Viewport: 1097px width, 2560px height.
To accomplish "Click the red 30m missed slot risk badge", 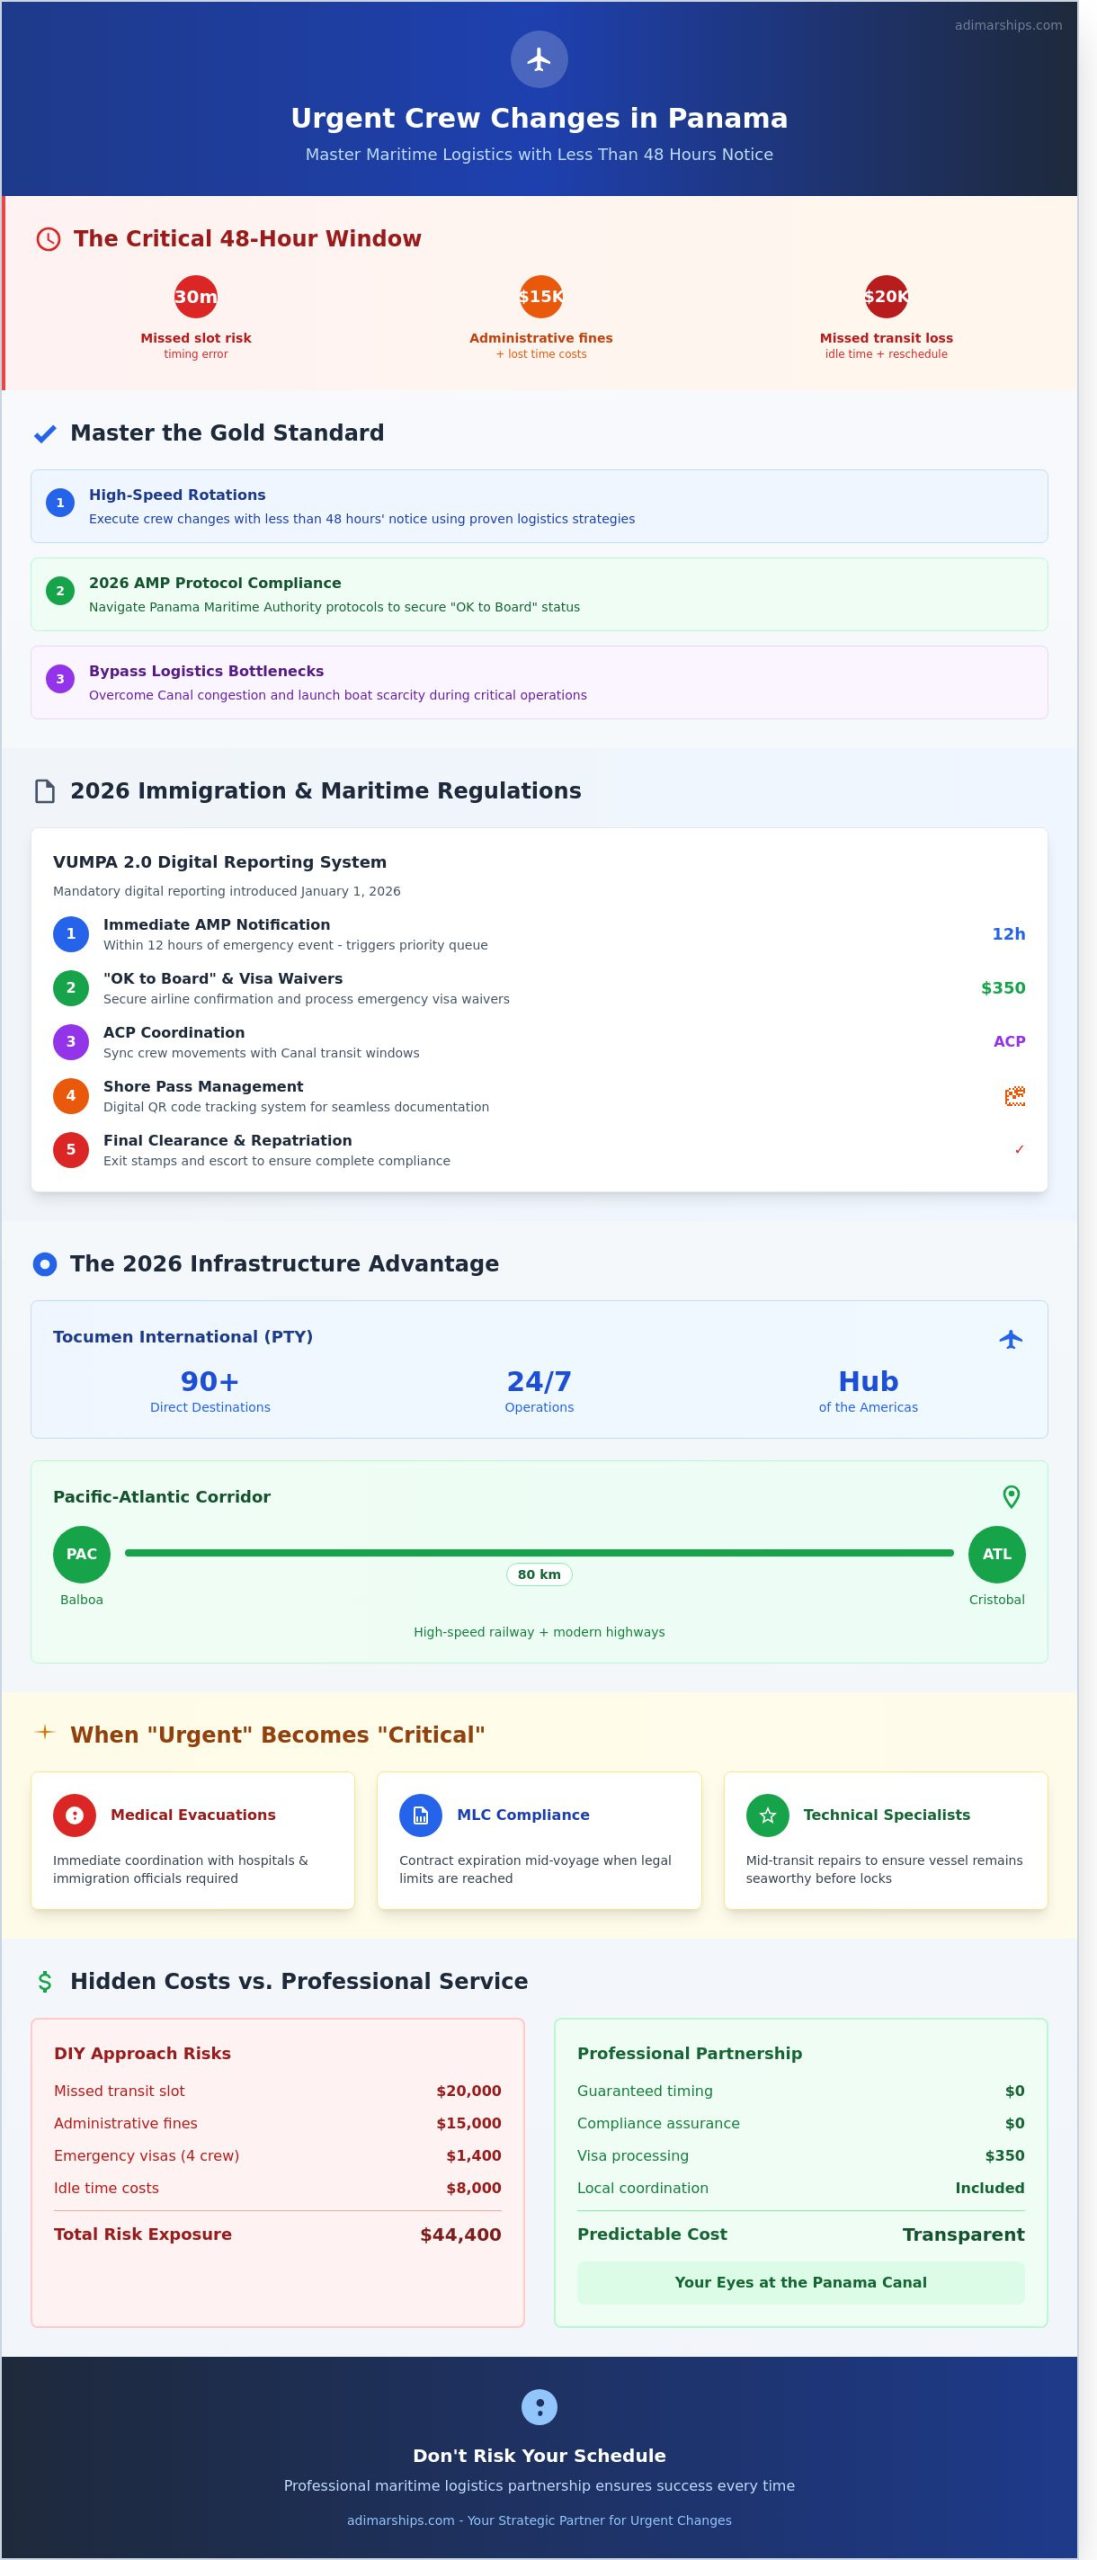I will (x=196, y=296).
